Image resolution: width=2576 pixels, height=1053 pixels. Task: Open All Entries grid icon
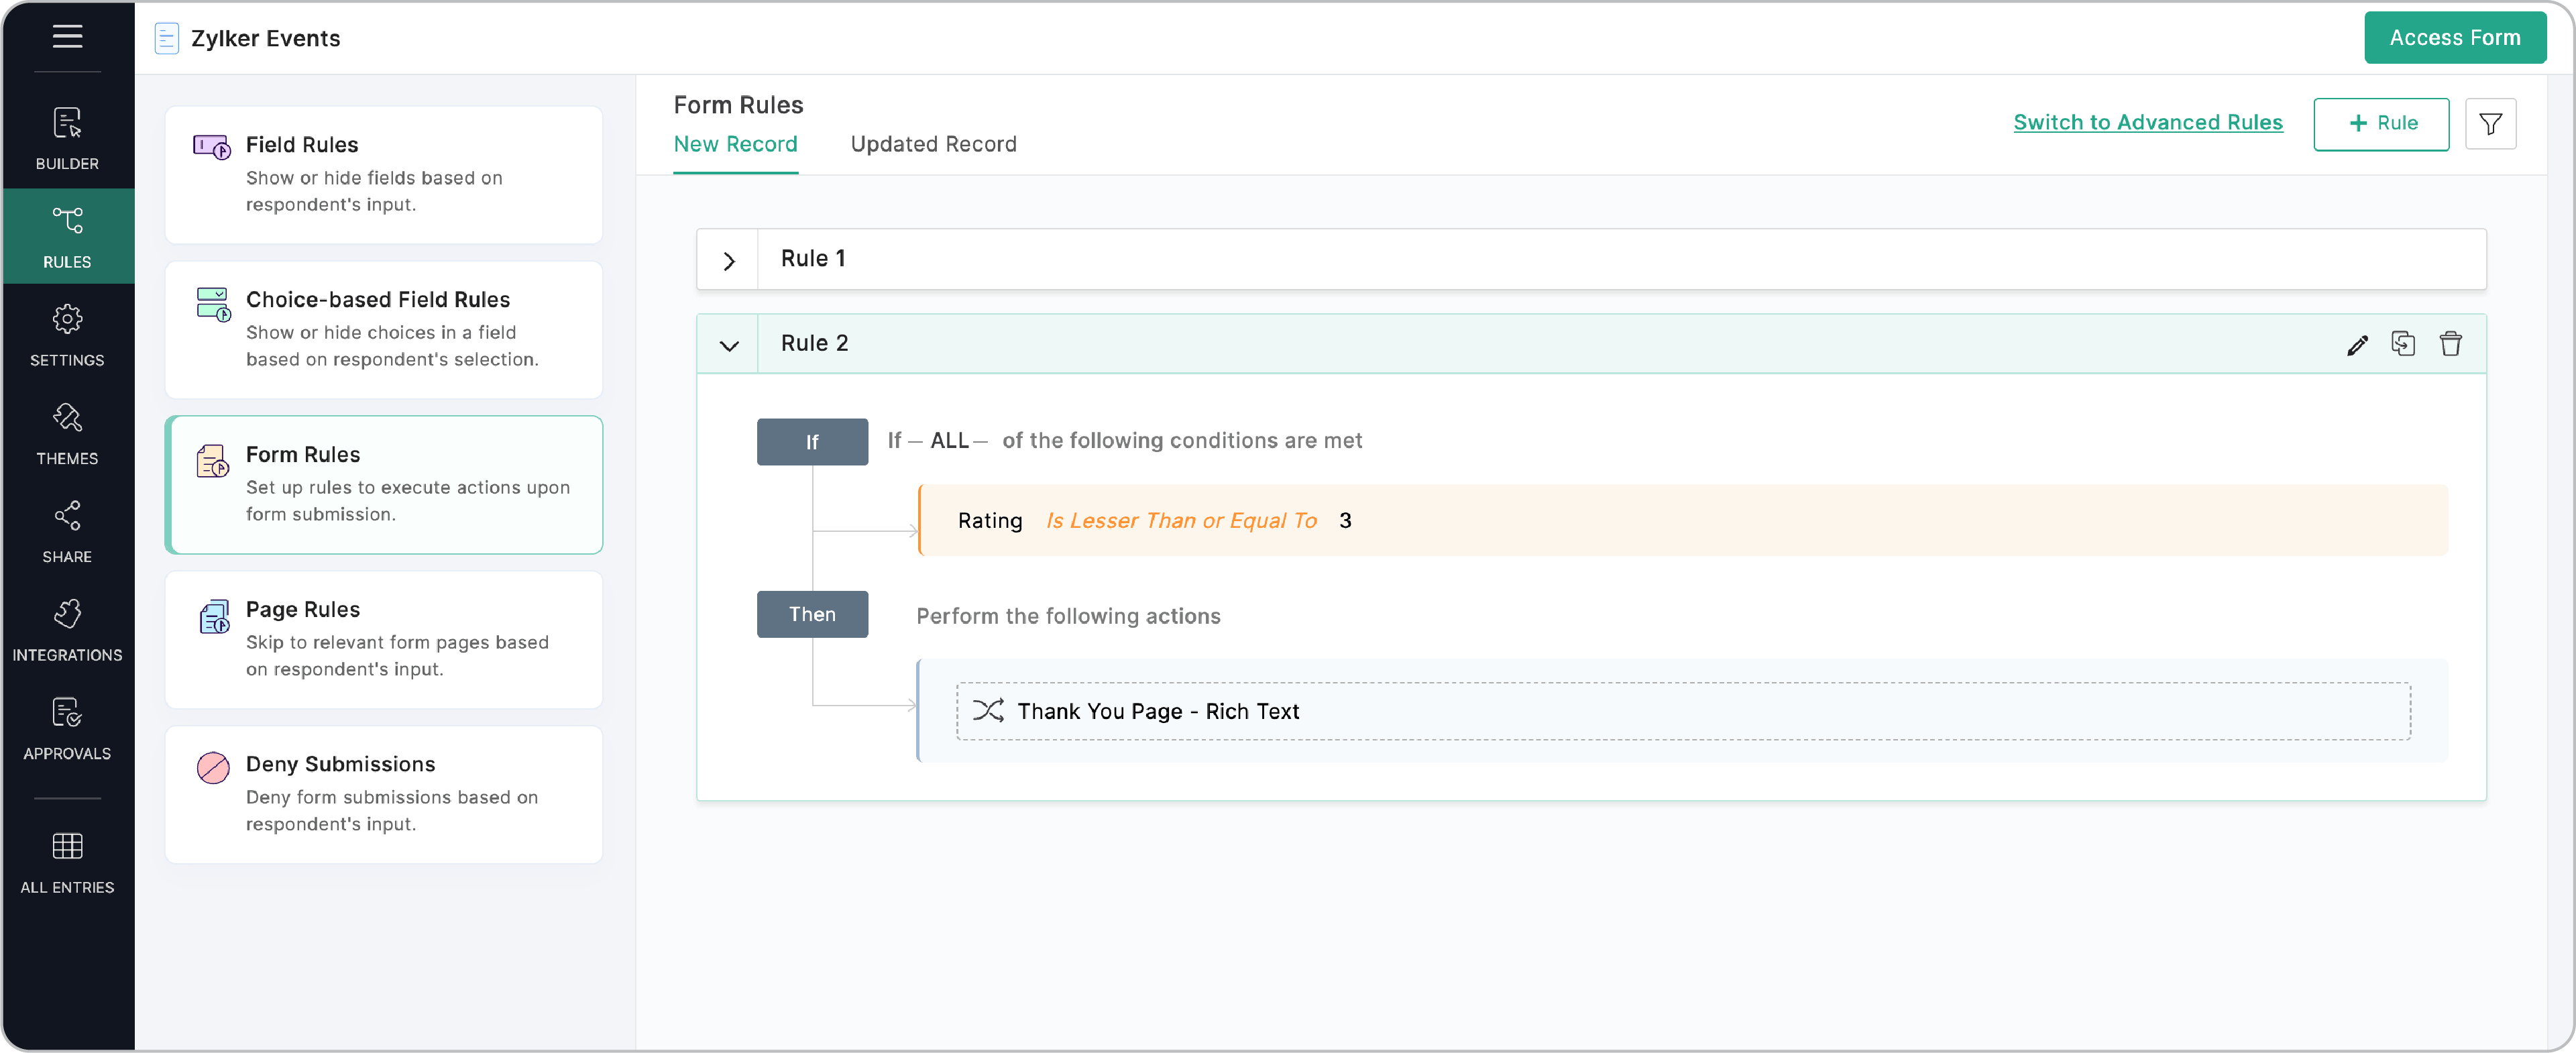(x=67, y=861)
